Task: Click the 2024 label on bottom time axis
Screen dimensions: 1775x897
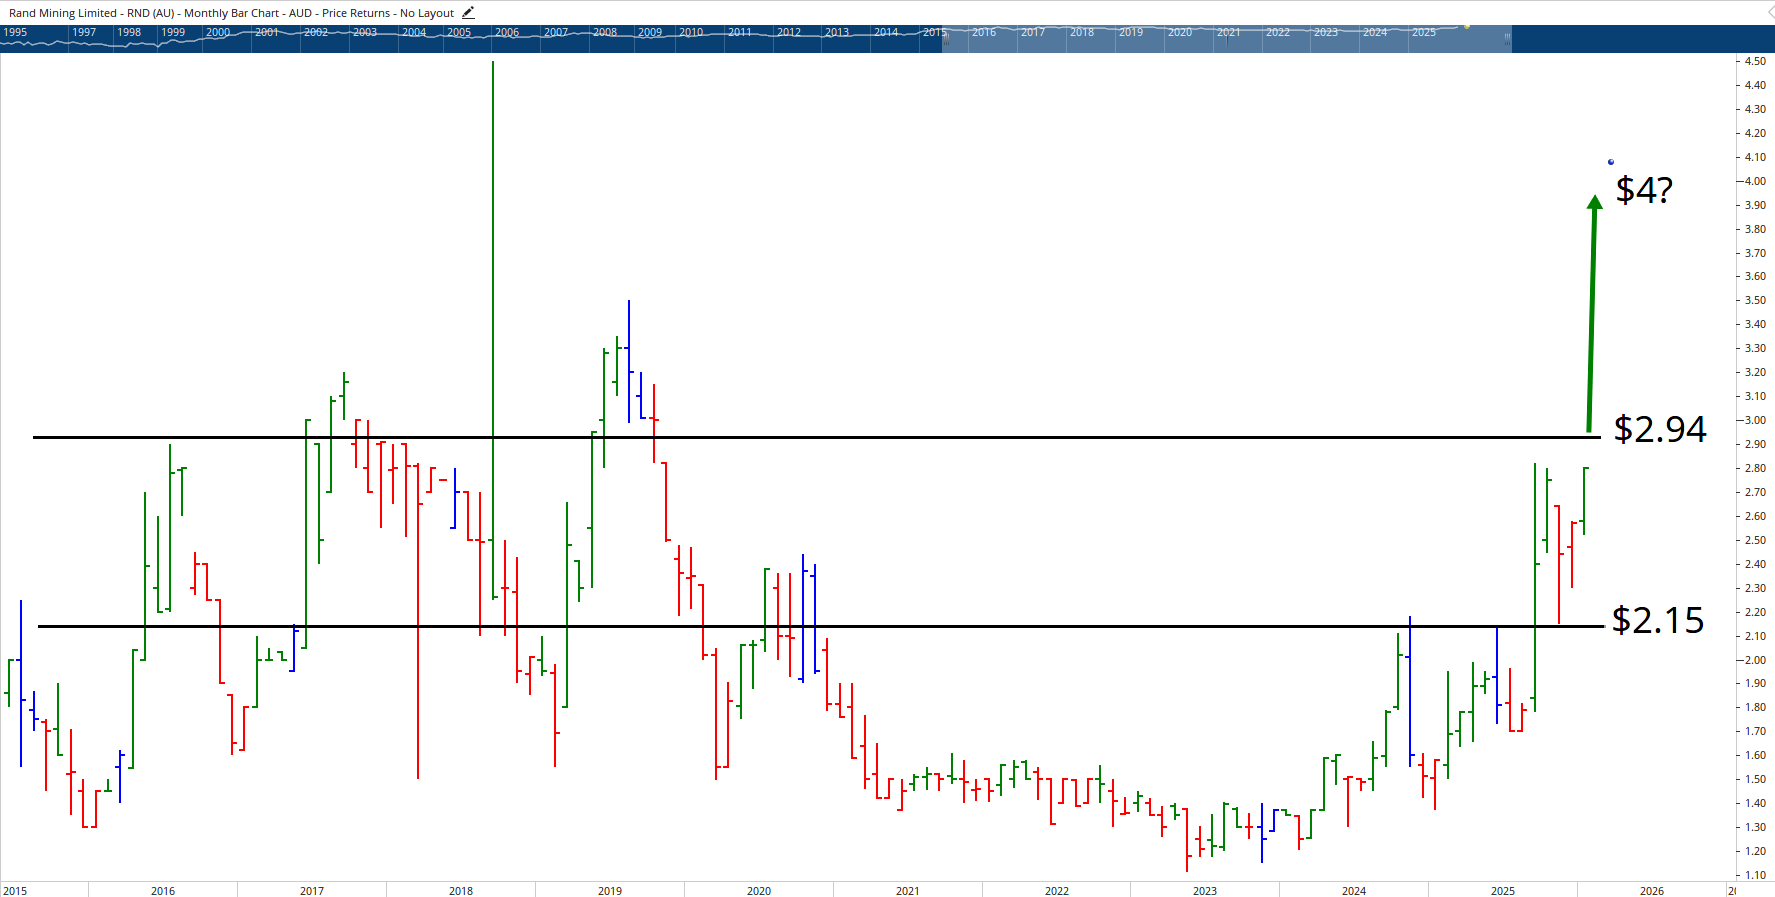Action: 1354,890
